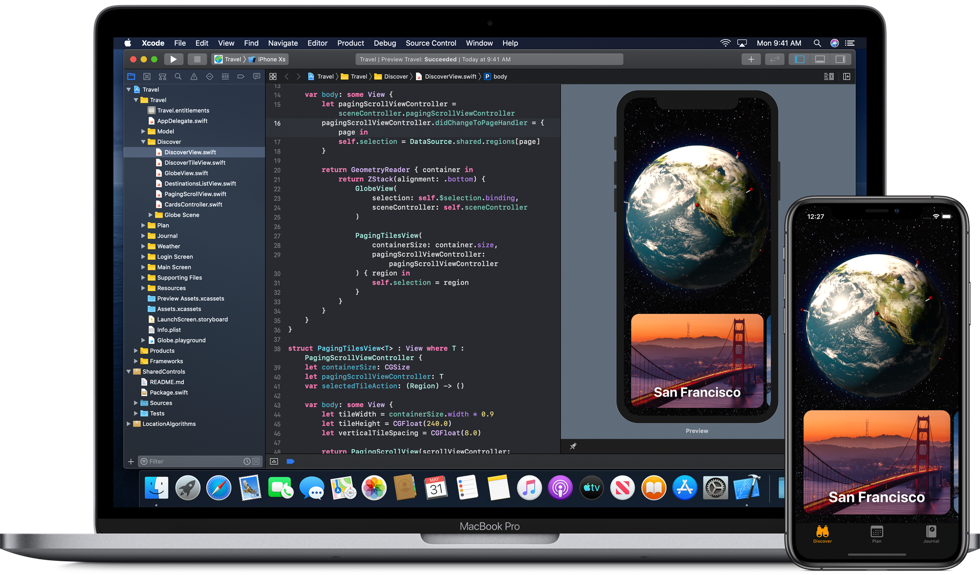Open Apple TV app in Dock

click(591, 488)
